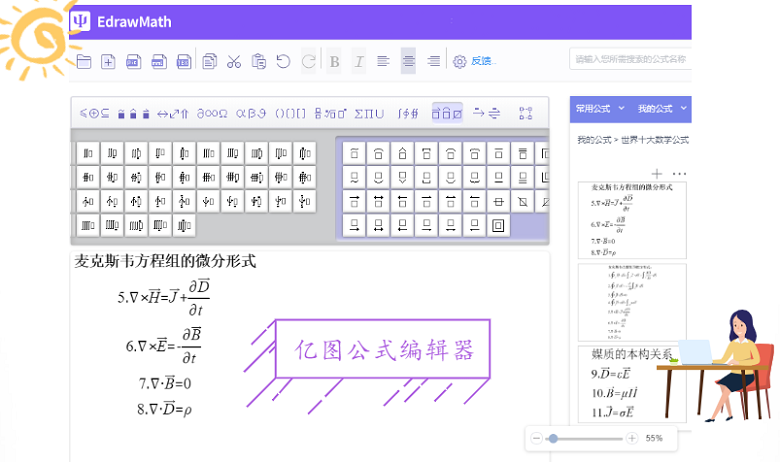This screenshot has width=780, height=462.
Task: Insert the downward pointer under template
Action: (x=402, y=177)
